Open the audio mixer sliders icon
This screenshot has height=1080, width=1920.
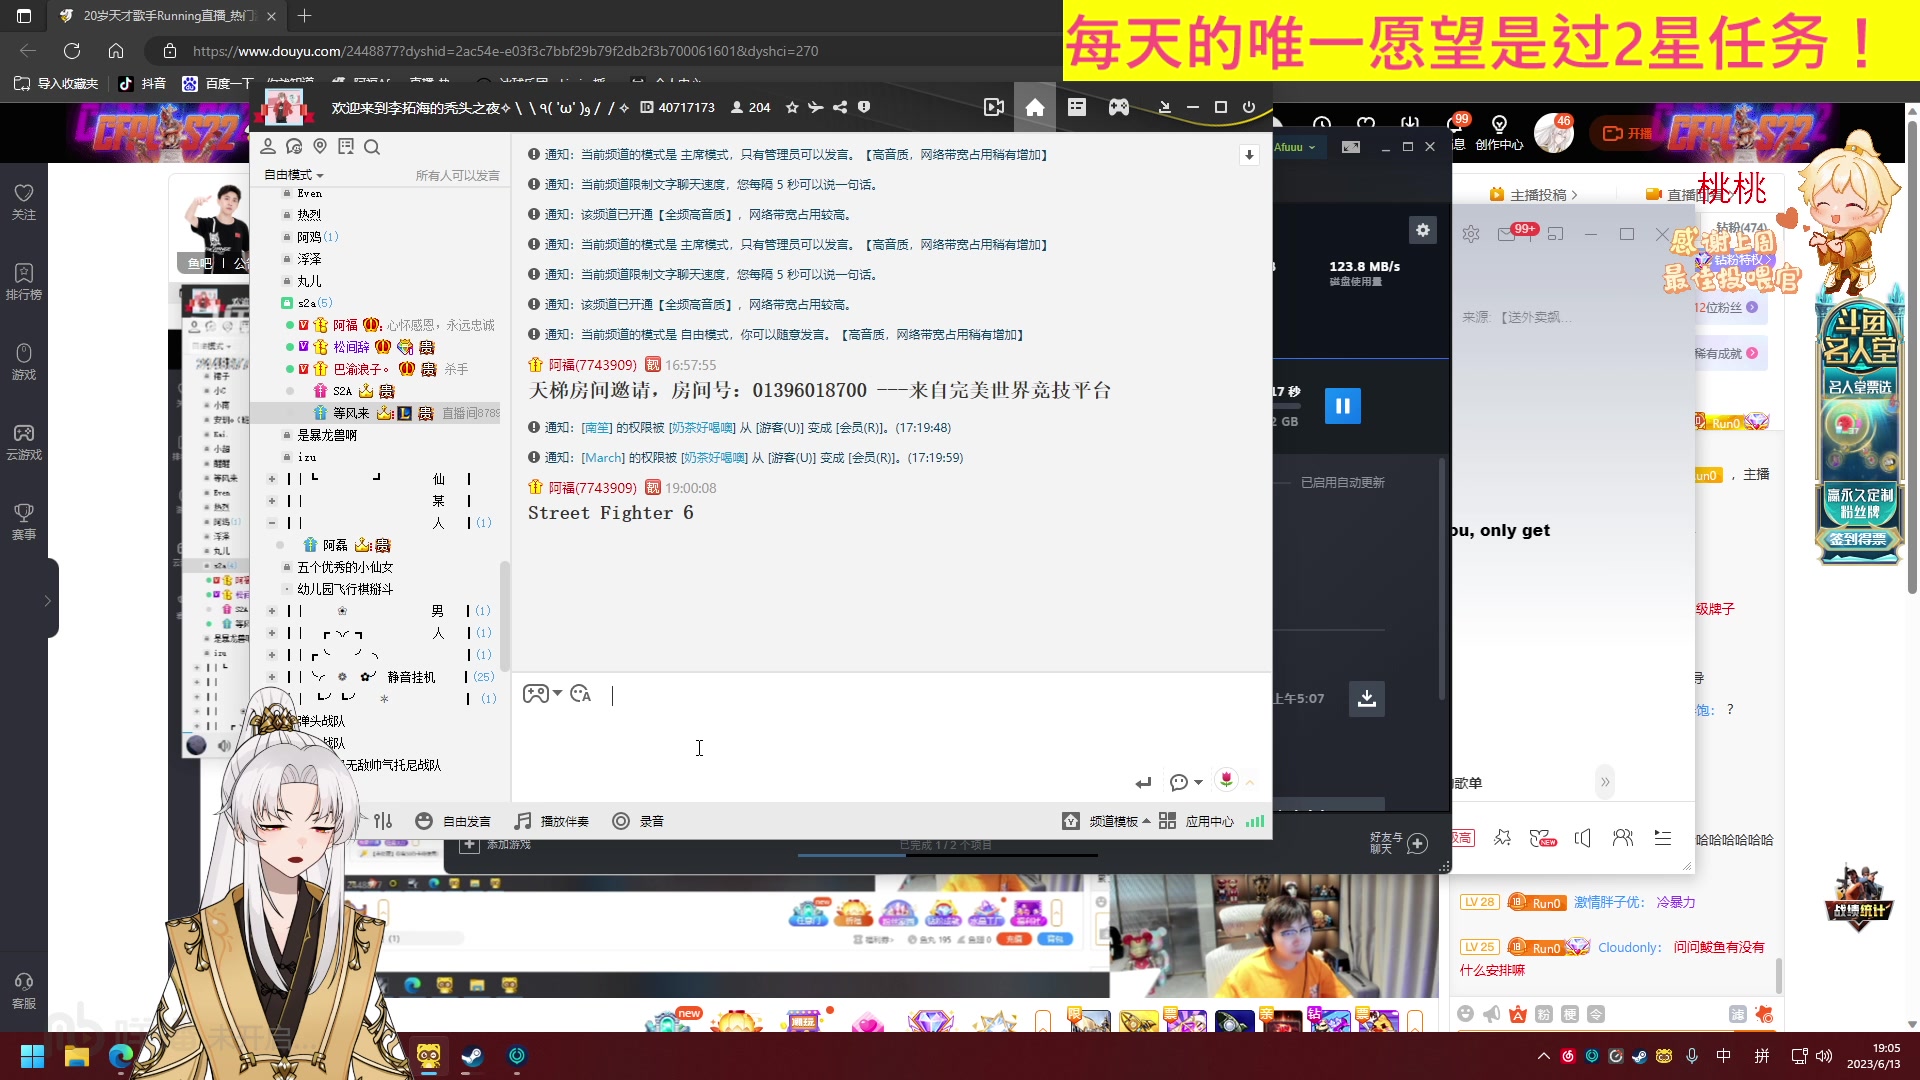click(383, 821)
